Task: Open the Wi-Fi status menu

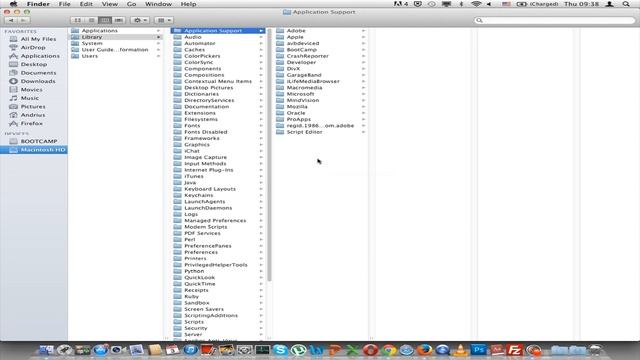Action: 476,4
